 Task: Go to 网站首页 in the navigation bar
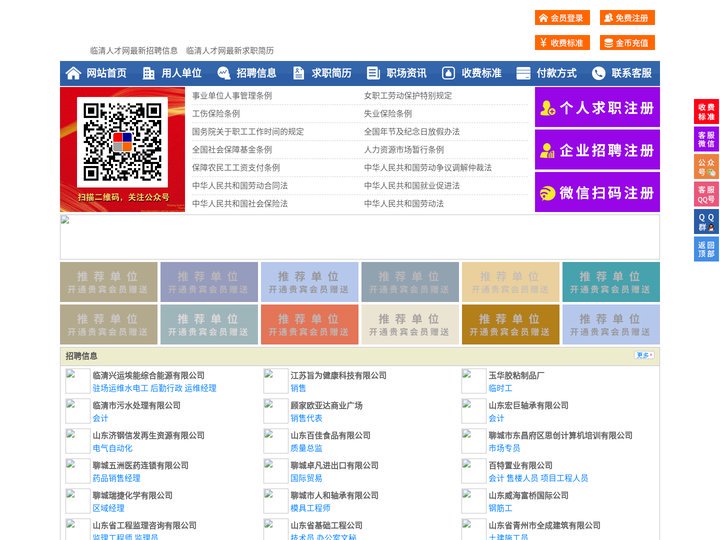tap(107, 73)
